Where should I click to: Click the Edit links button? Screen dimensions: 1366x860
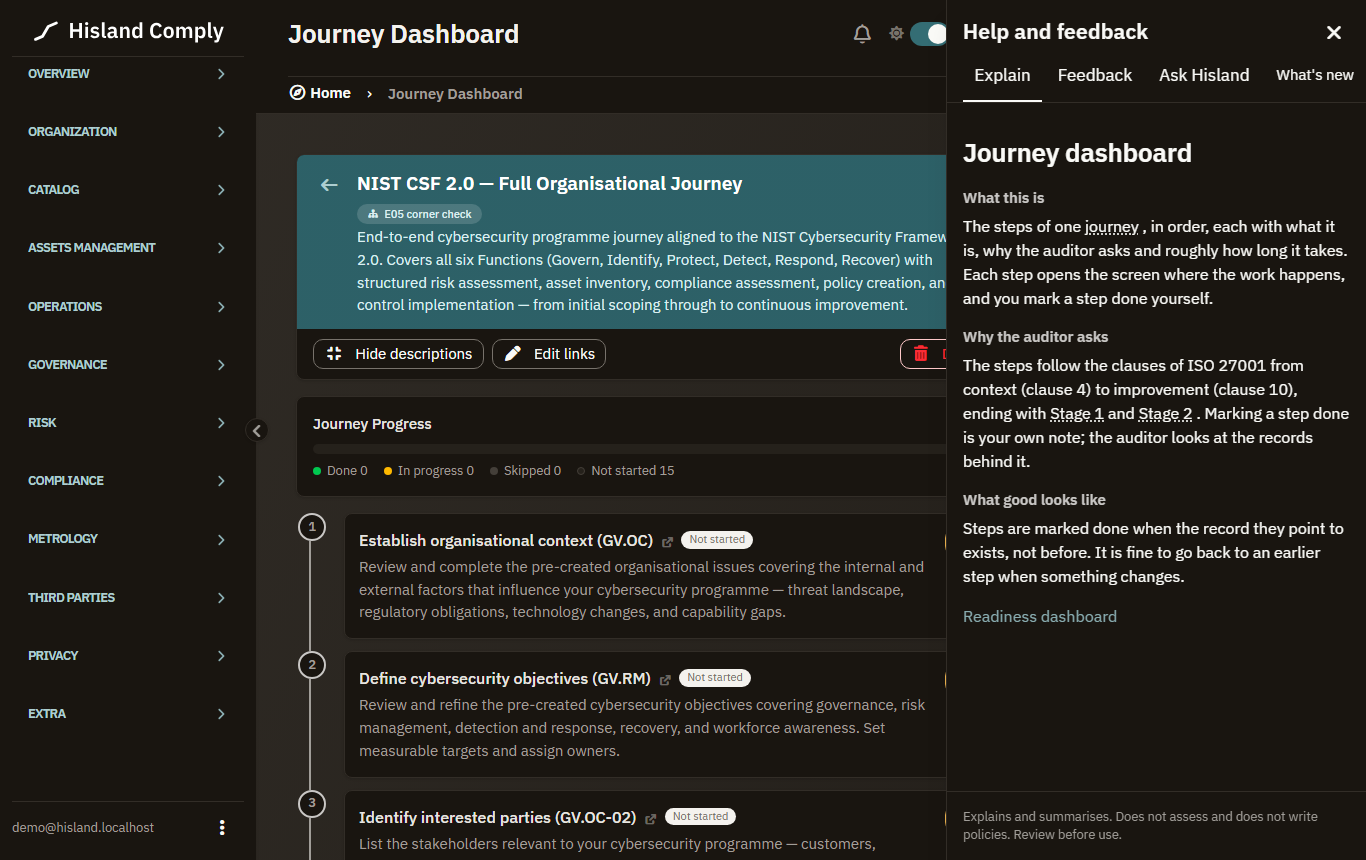(x=549, y=354)
